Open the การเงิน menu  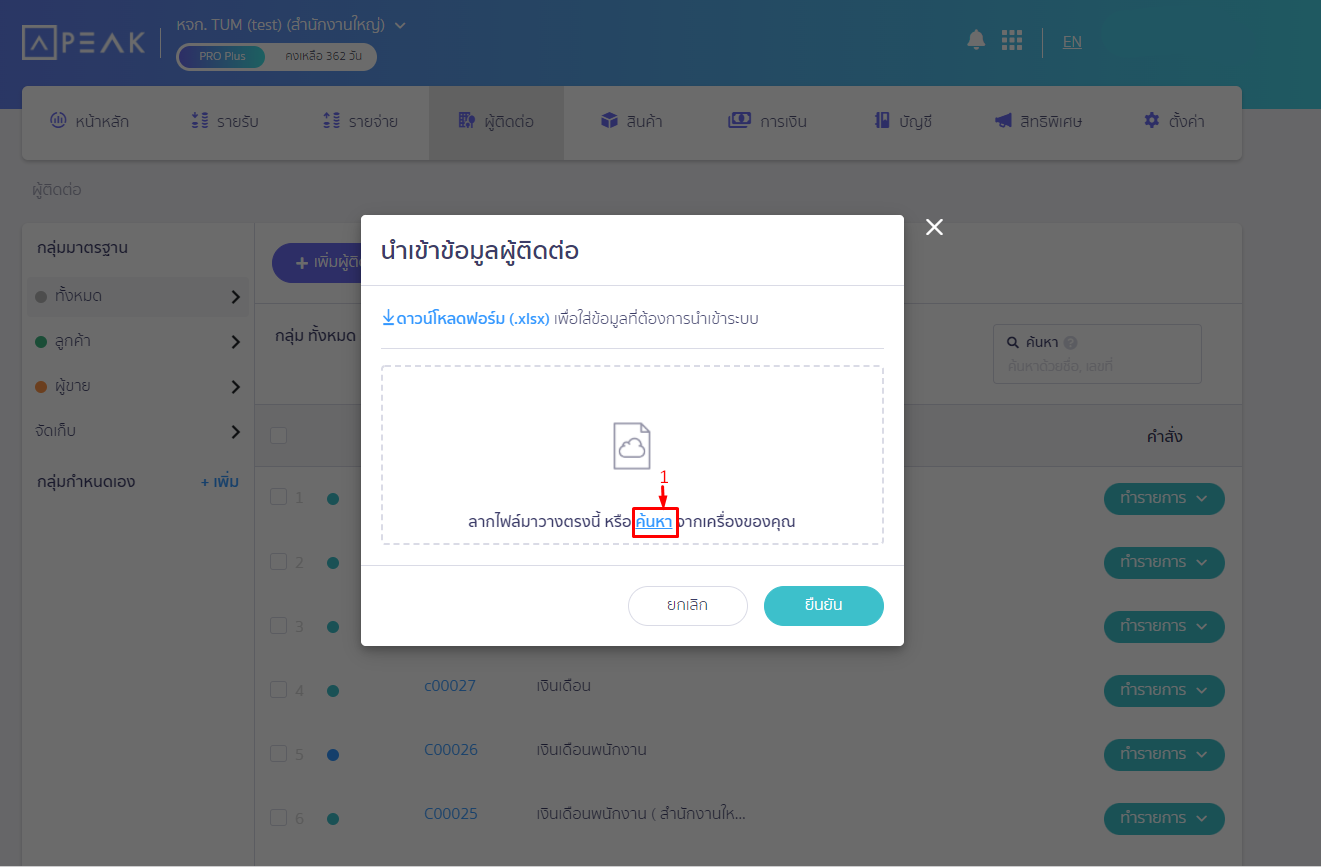[x=768, y=122]
